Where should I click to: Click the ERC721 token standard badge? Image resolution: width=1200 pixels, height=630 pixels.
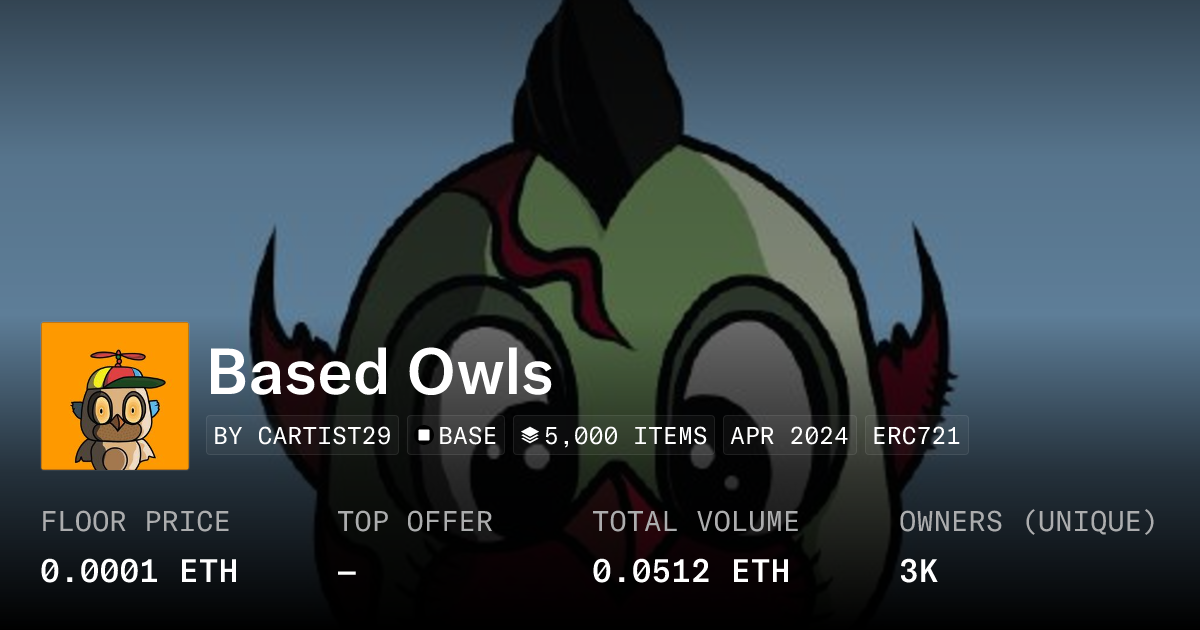916,436
